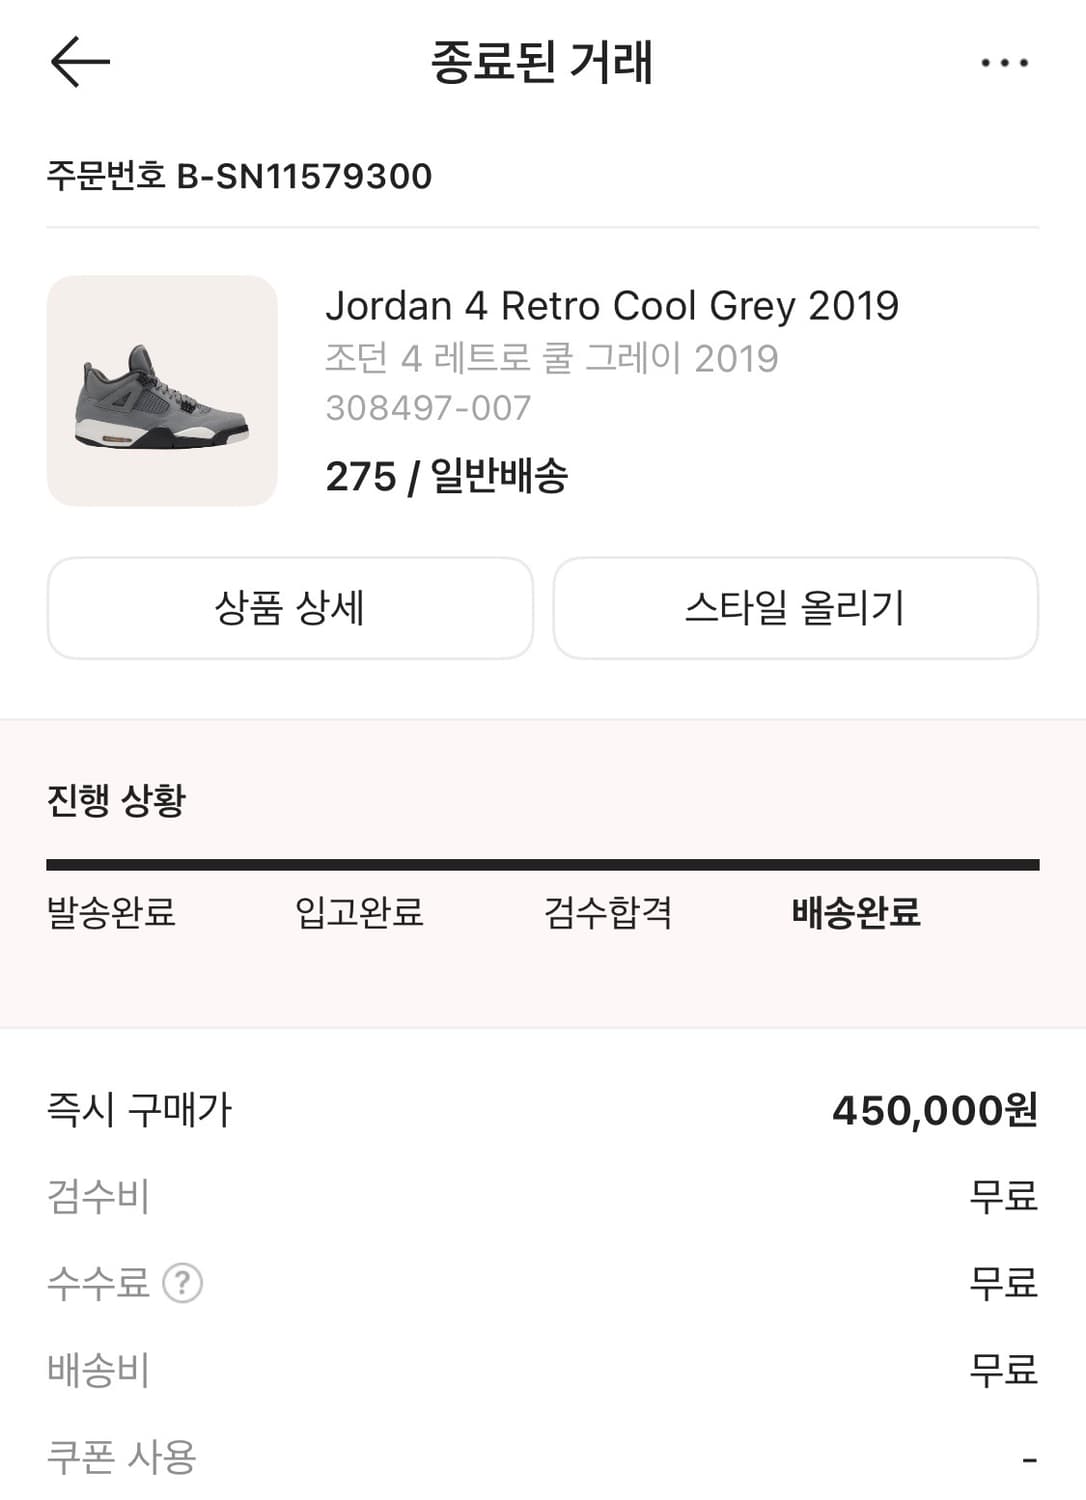Image resolution: width=1086 pixels, height=1500 pixels.
Task: Open 상품 상세 product details
Action: pos(290,608)
